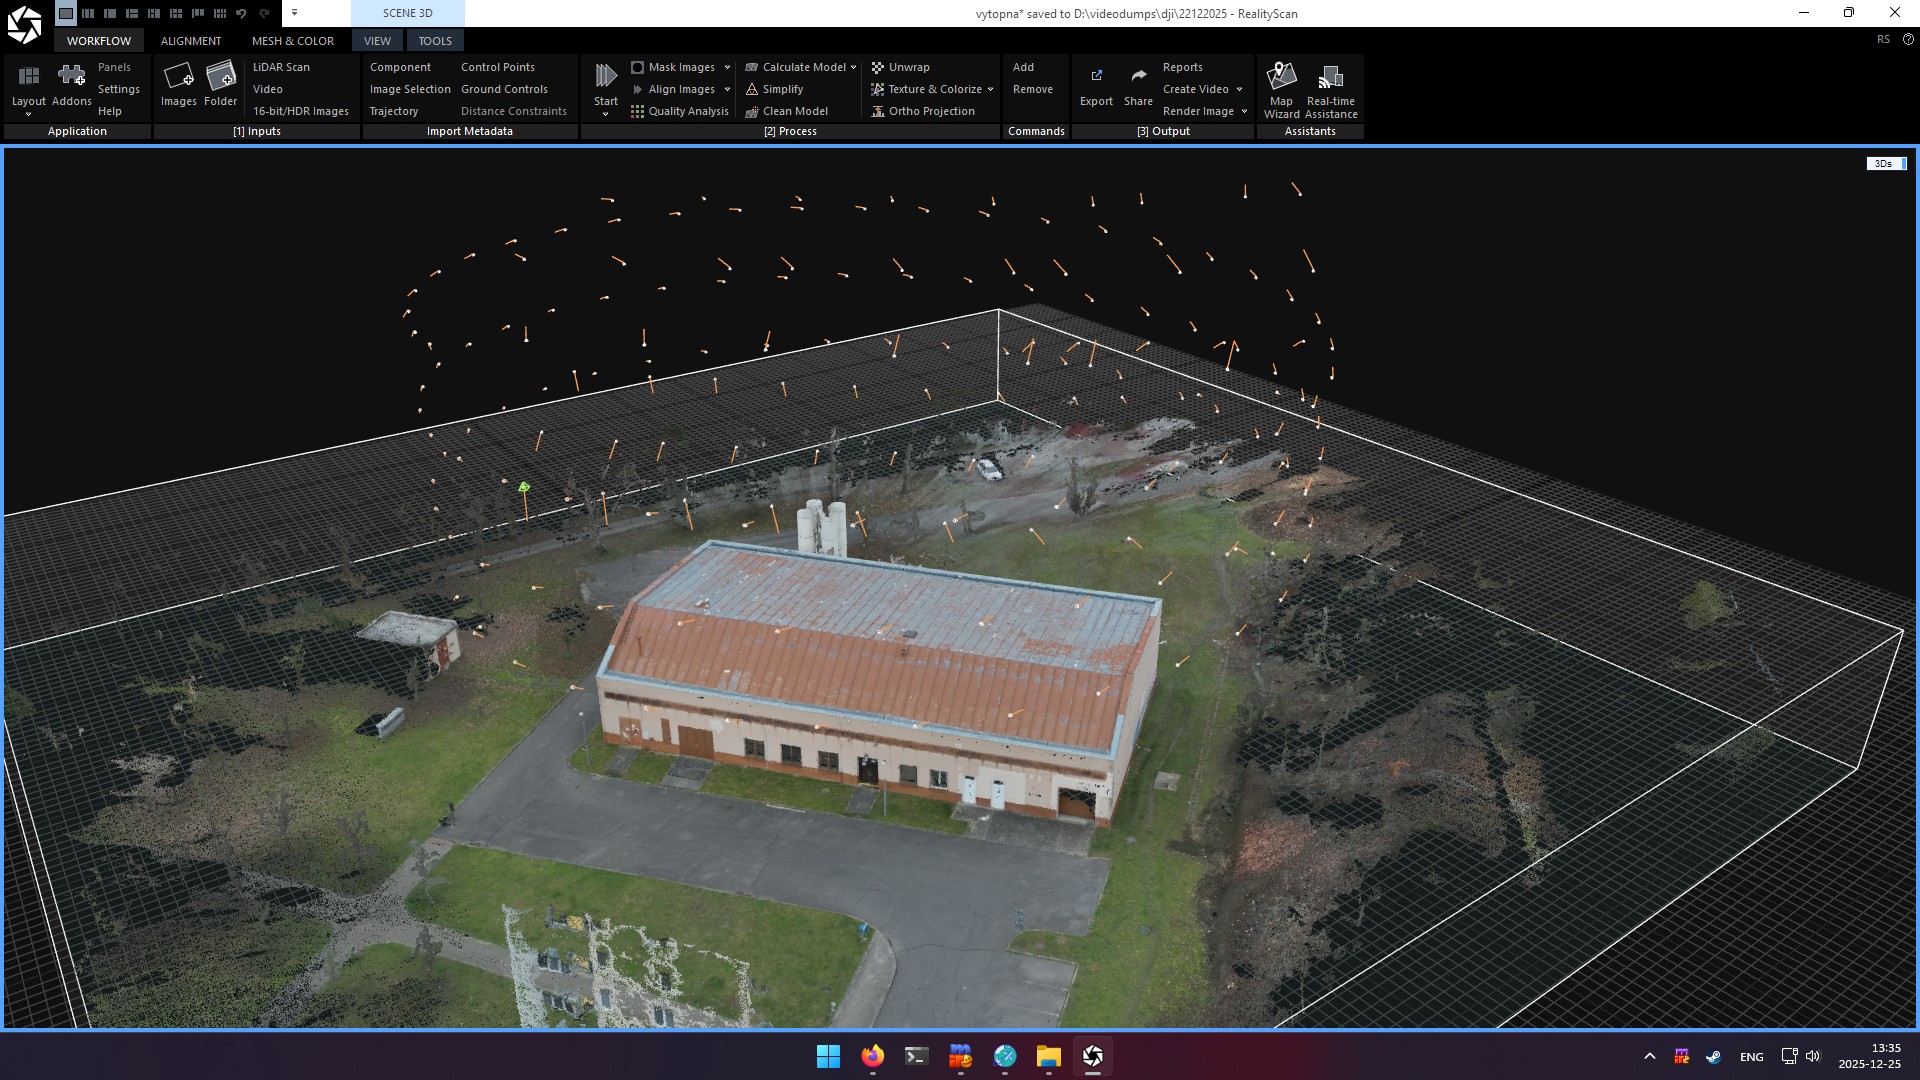This screenshot has height=1080, width=1920.
Task: Open the Create Video dropdown arrow
Action: click(x=1239, y=89)
